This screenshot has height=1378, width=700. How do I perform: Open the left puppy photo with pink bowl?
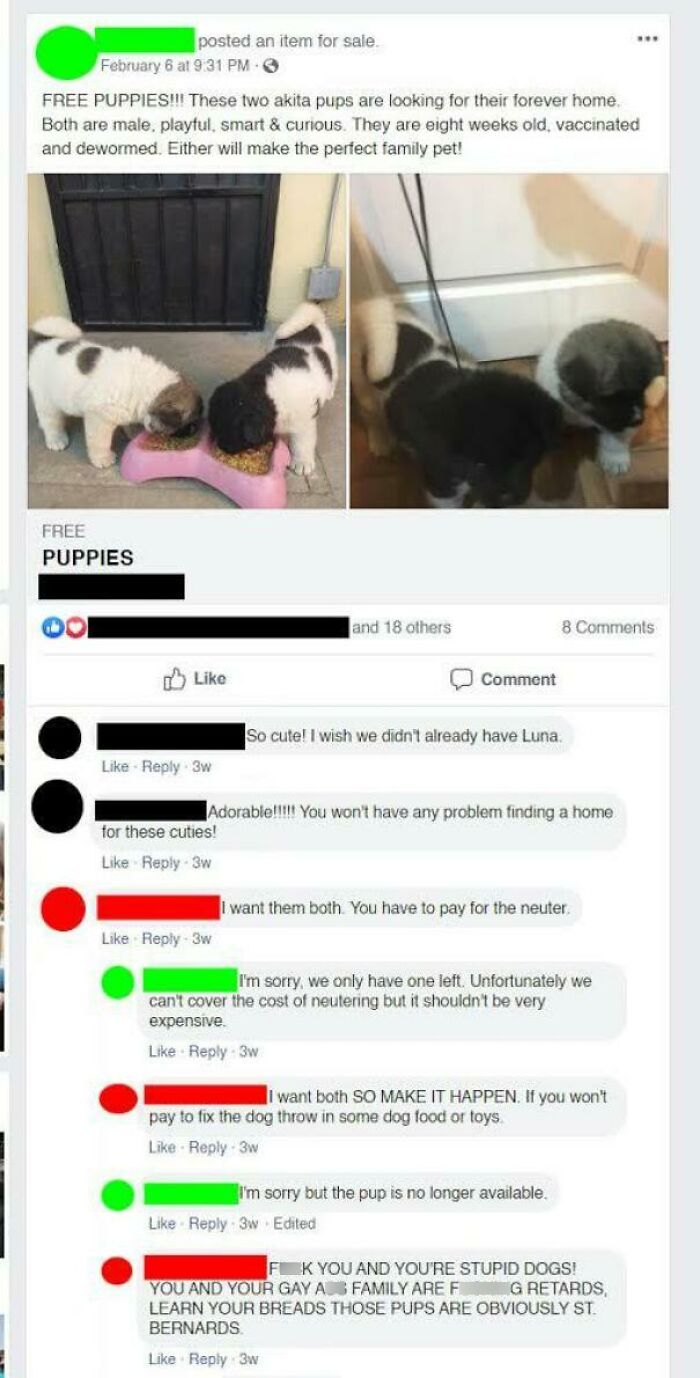(x=187, y=341)
